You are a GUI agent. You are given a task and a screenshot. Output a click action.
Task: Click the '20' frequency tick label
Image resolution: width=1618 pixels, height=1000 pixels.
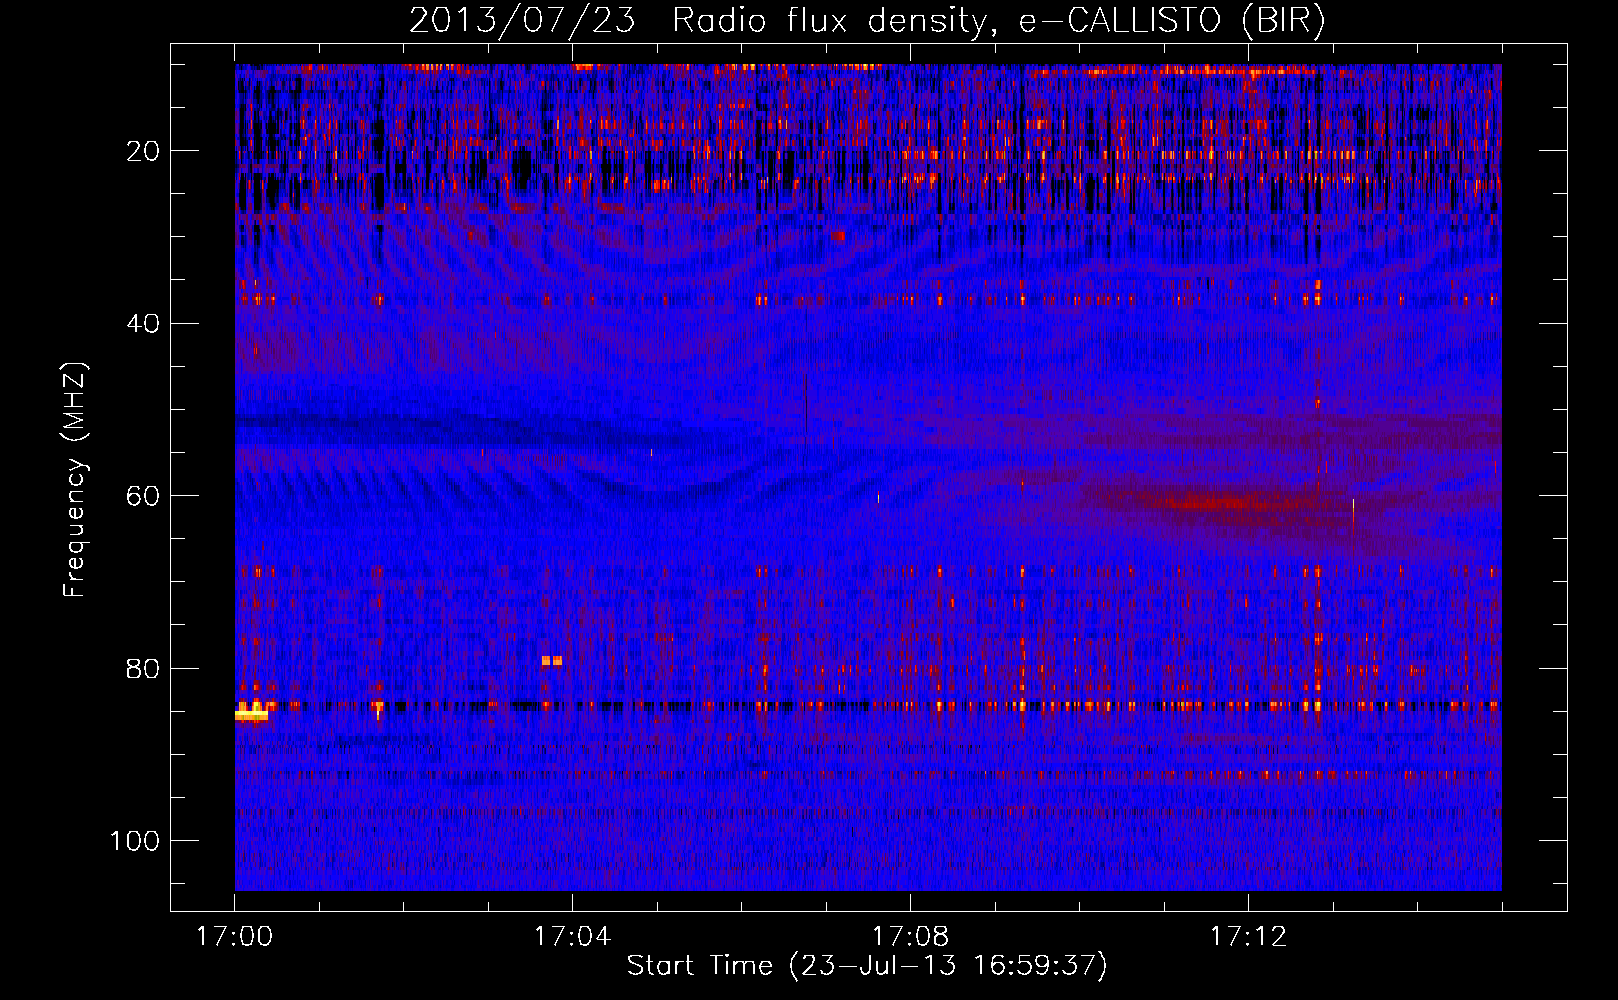[x=143, y=151]
